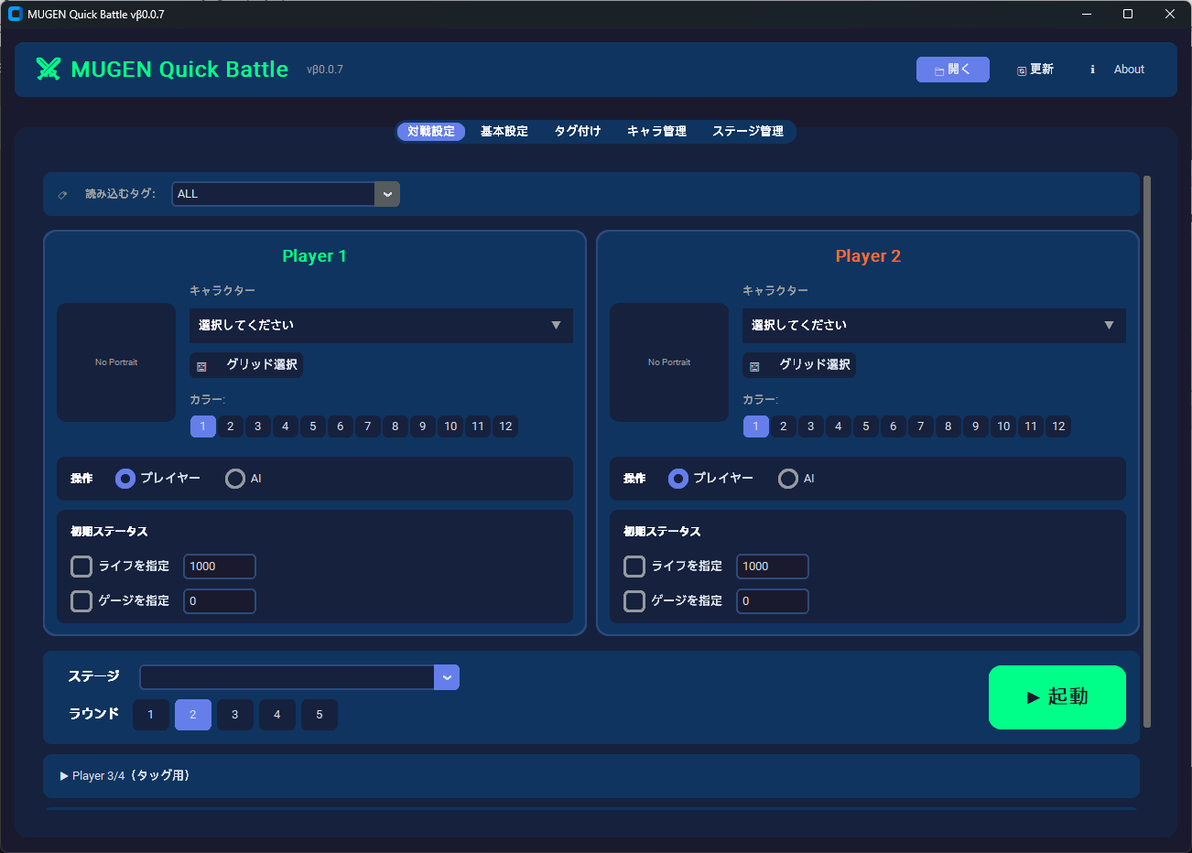Switch to ステージ管理 tab

click(748, 132)
